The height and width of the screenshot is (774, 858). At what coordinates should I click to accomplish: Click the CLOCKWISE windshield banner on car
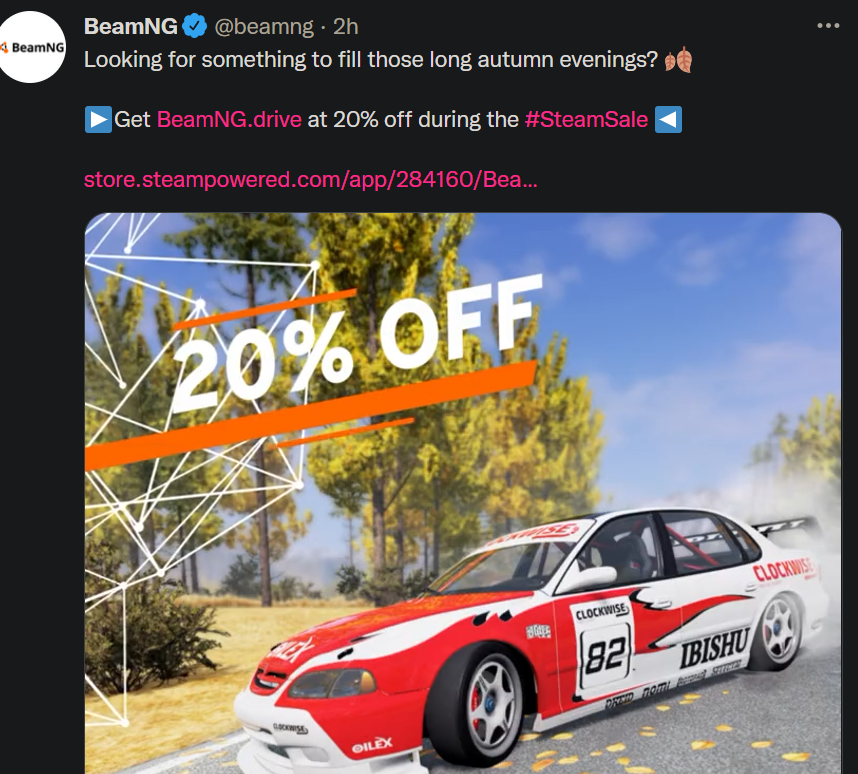(531, 536)
